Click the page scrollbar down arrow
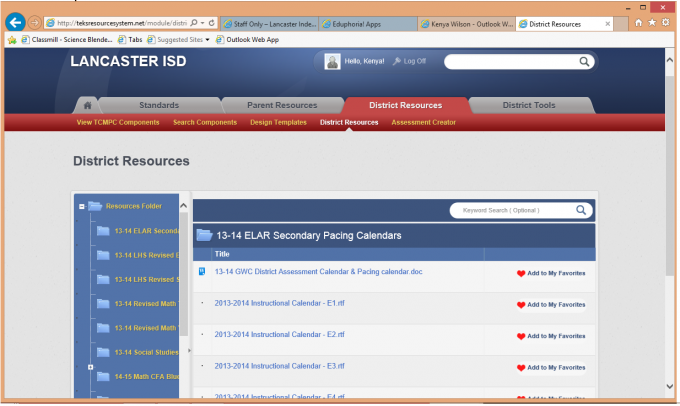Image resolution: width=680 pixels, height=406 pixels. [x=670, y=386]
